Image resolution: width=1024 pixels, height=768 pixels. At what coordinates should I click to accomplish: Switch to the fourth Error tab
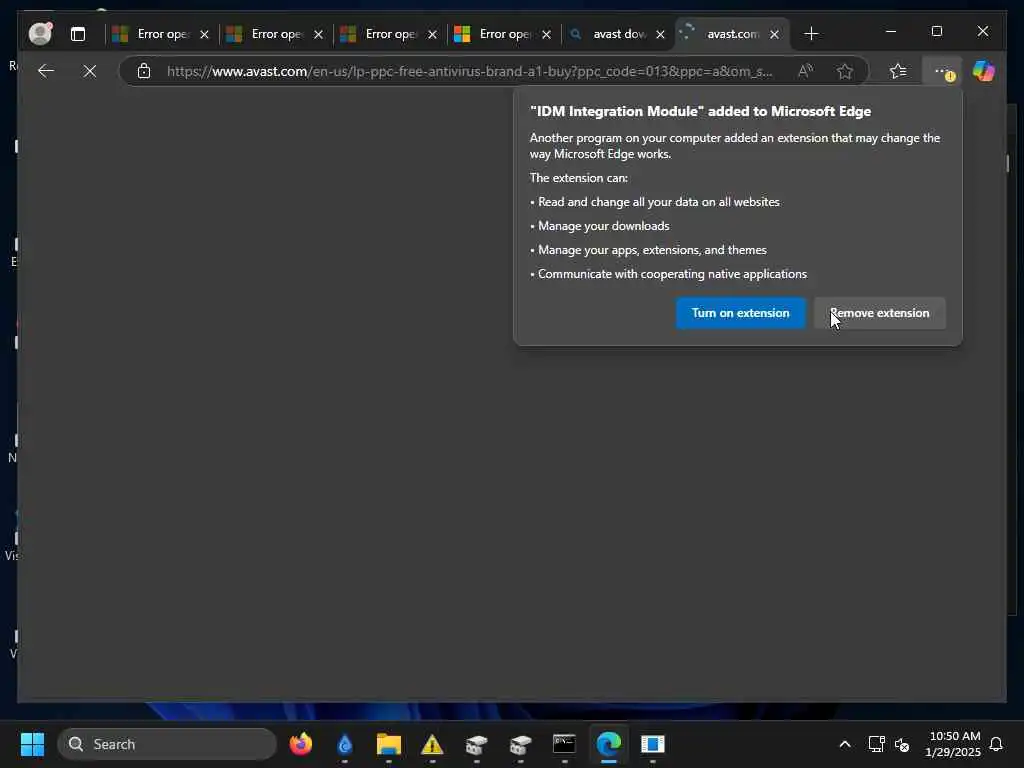pos(504,34)
